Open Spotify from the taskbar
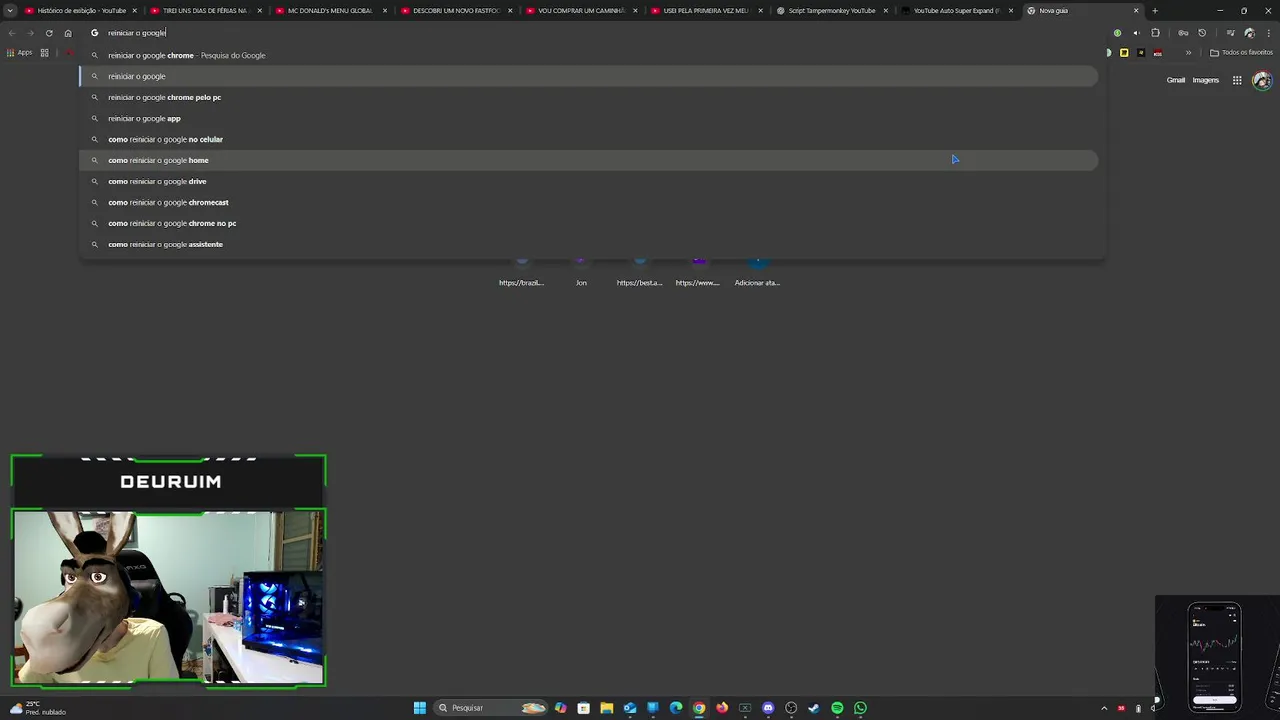Viewport: 1280px width, 720px height. point(837,708)
